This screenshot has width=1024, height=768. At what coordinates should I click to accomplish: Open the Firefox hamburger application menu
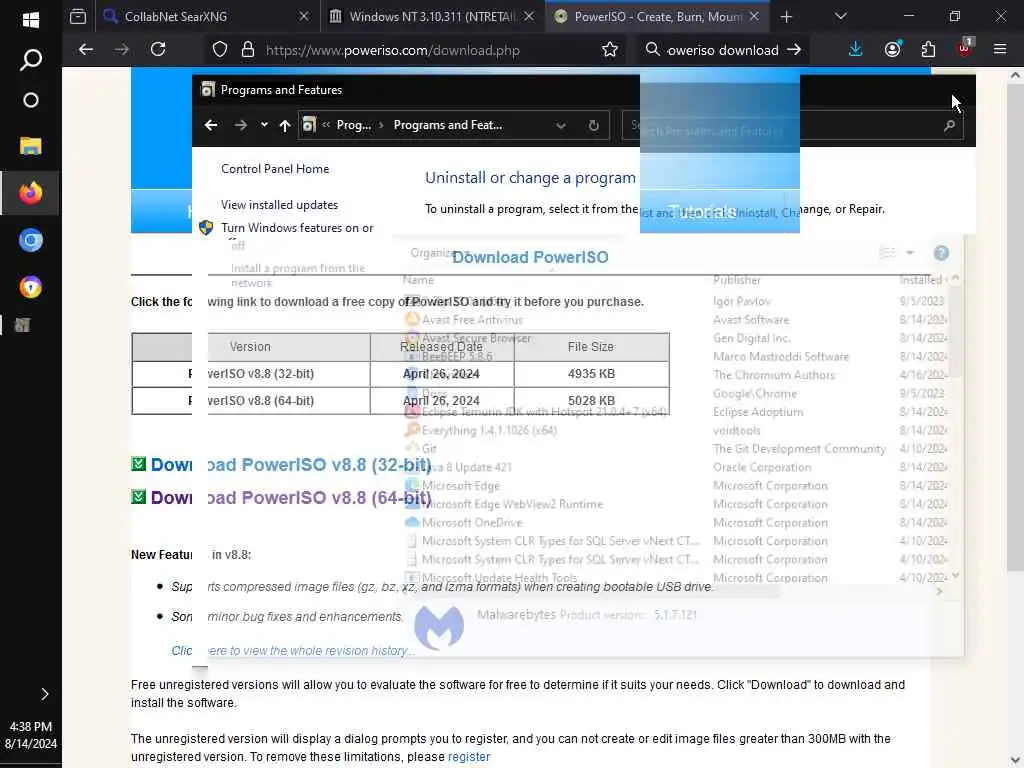coord(1000,49)
